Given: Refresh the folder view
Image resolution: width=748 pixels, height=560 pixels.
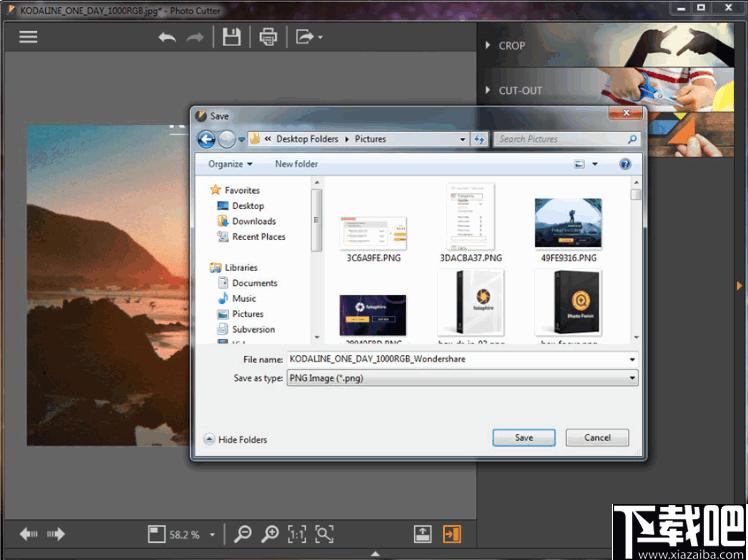Looking at the screenshot, I should click(479, 139).
